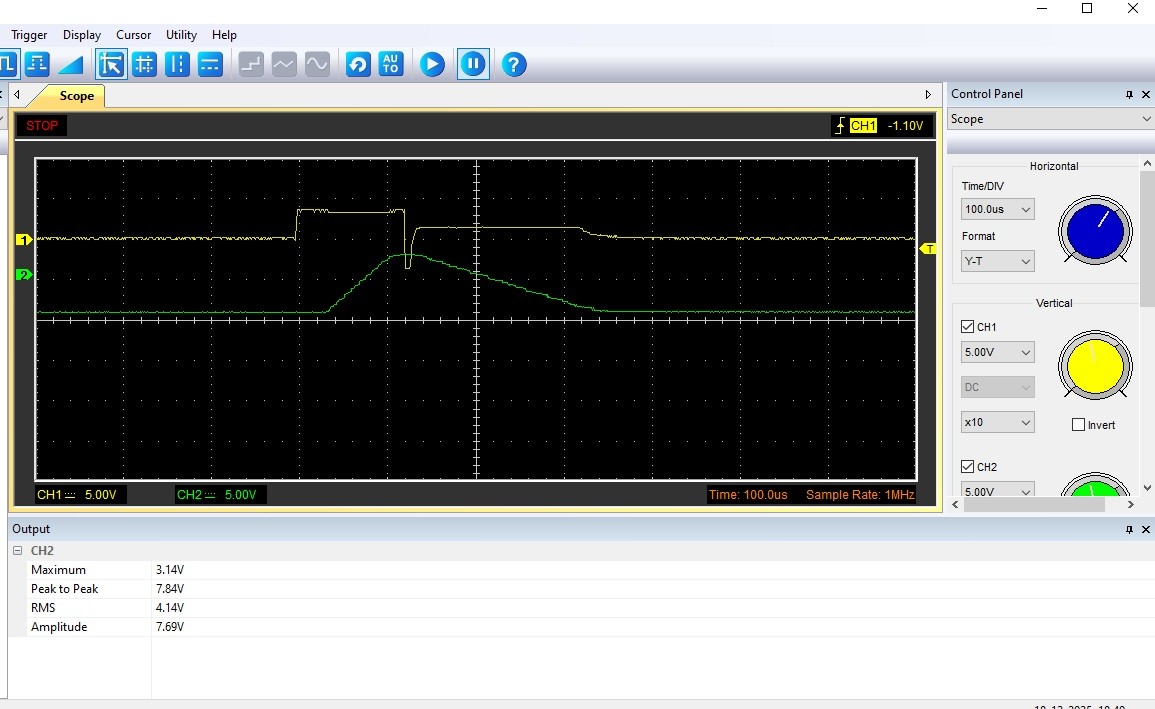Open the Format Y-T dropdown
The image size is (1155, 709).
point(997,261)
